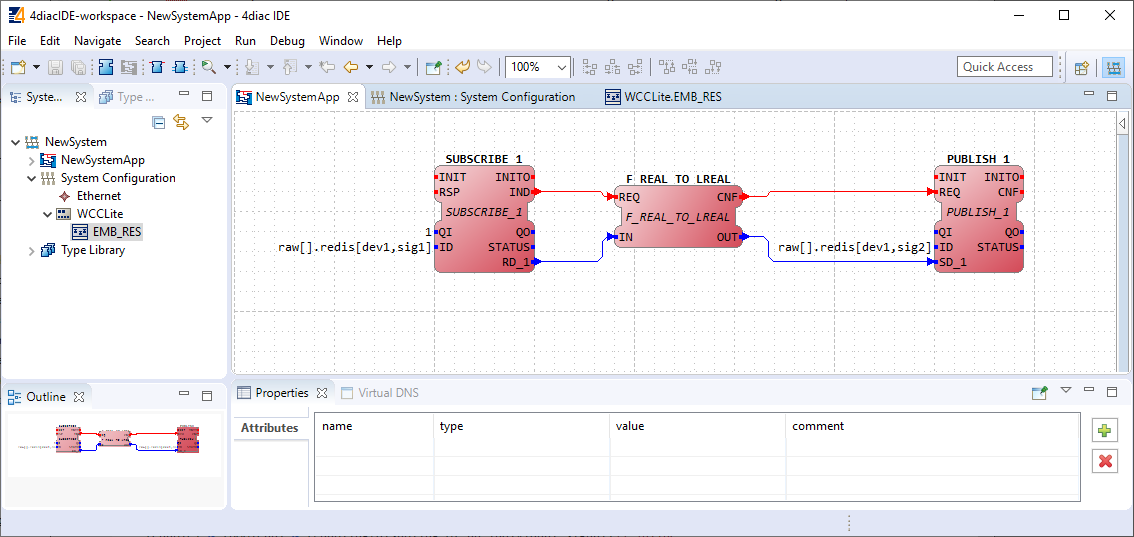Image resolution: width=1134 pixels, height=537 pixels.
Task: Open the Project menu
Action: click(x=202, y=40)
